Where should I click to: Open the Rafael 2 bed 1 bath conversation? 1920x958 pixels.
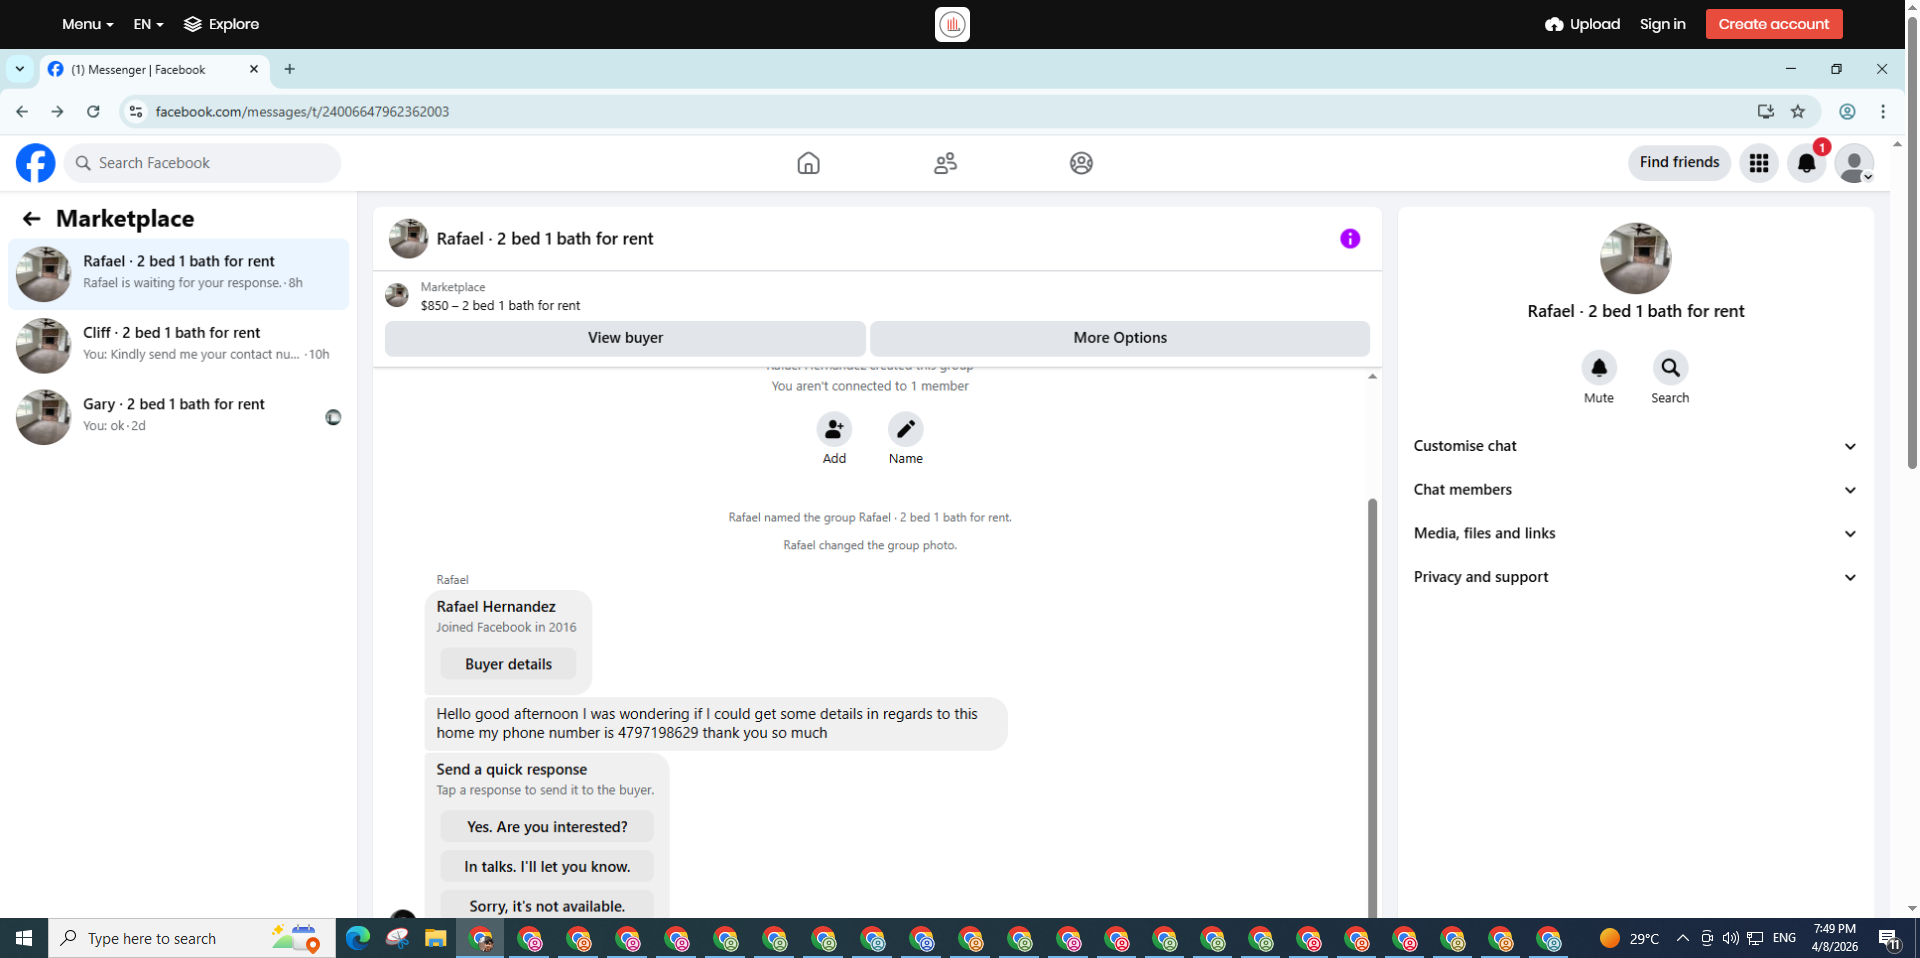[x=178, y=274]
